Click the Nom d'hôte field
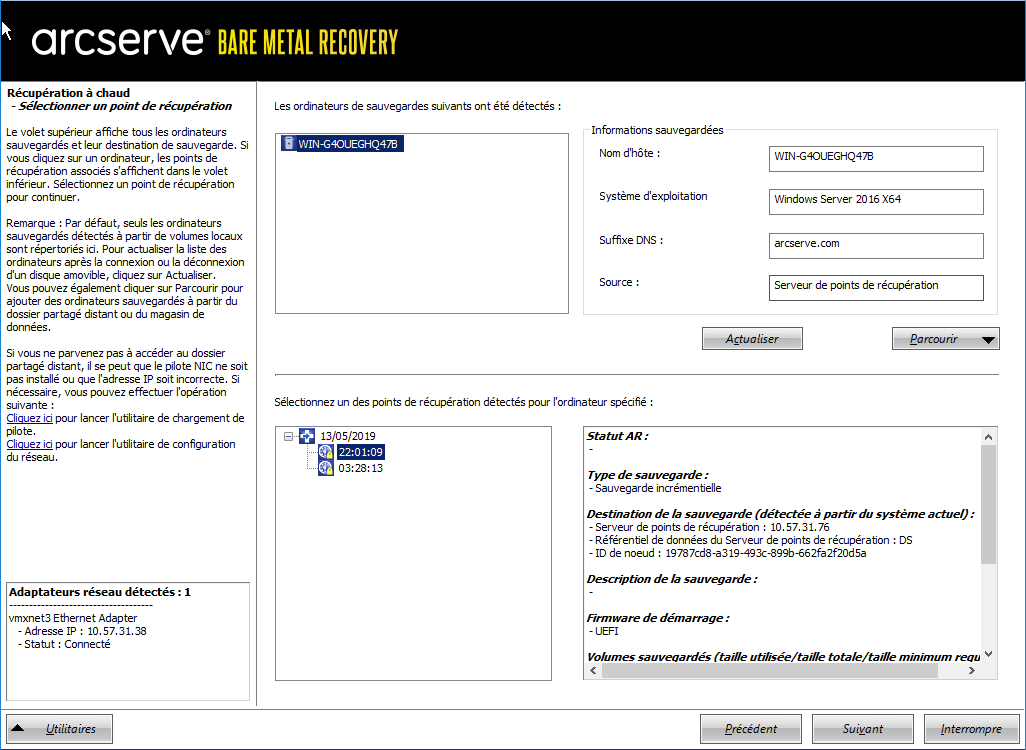 [x=876, y=158]
